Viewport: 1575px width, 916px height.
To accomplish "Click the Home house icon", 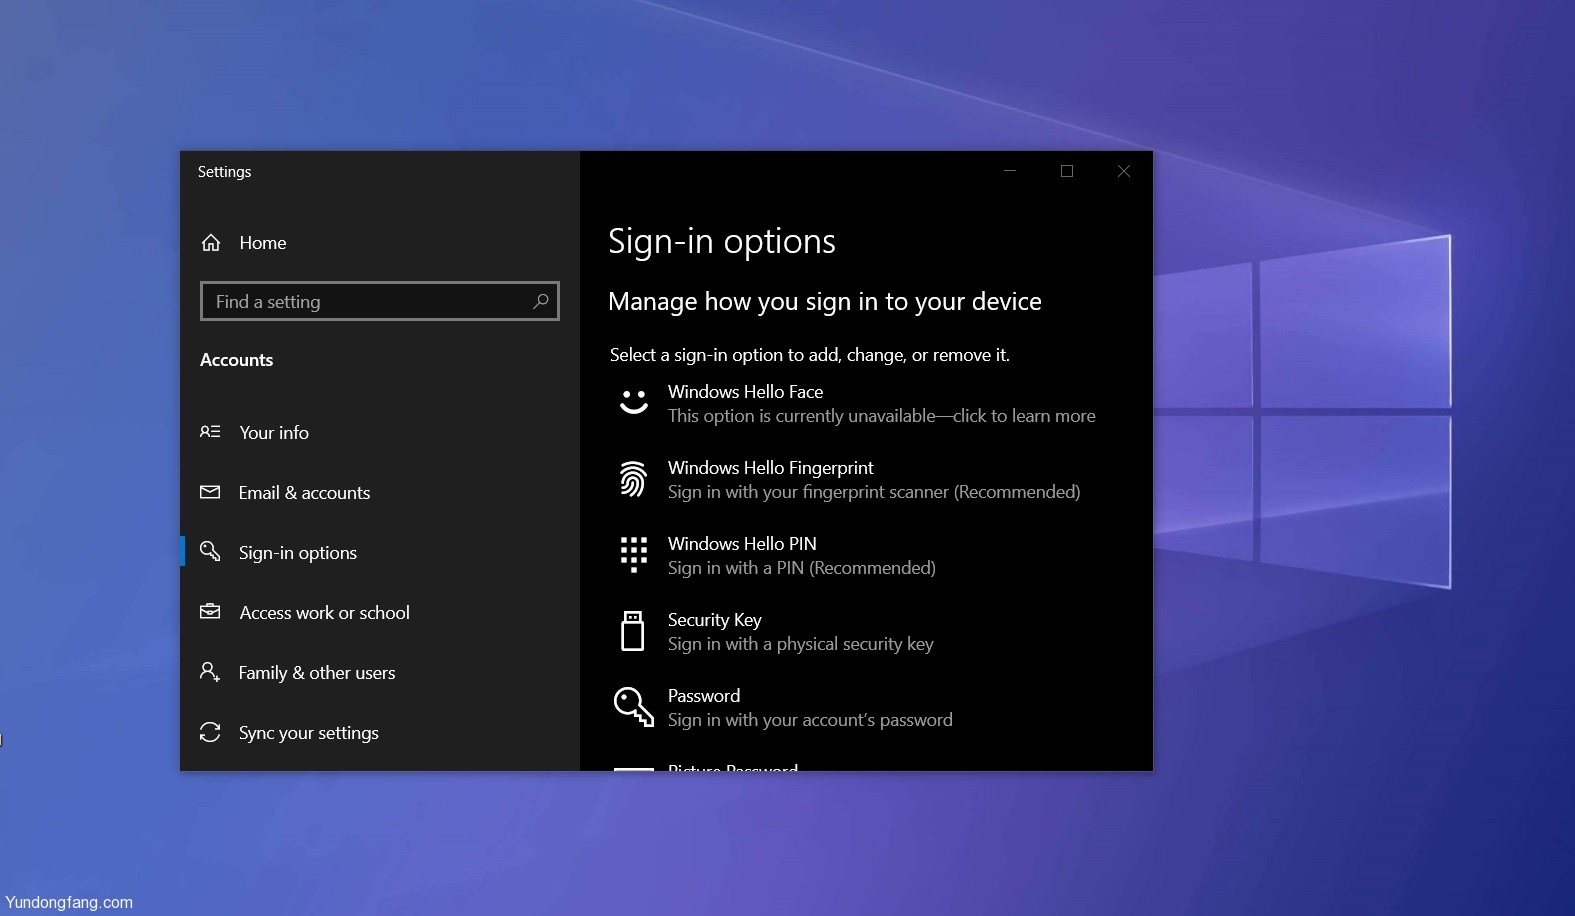I will pyautogui.click(x=211, y=243).
